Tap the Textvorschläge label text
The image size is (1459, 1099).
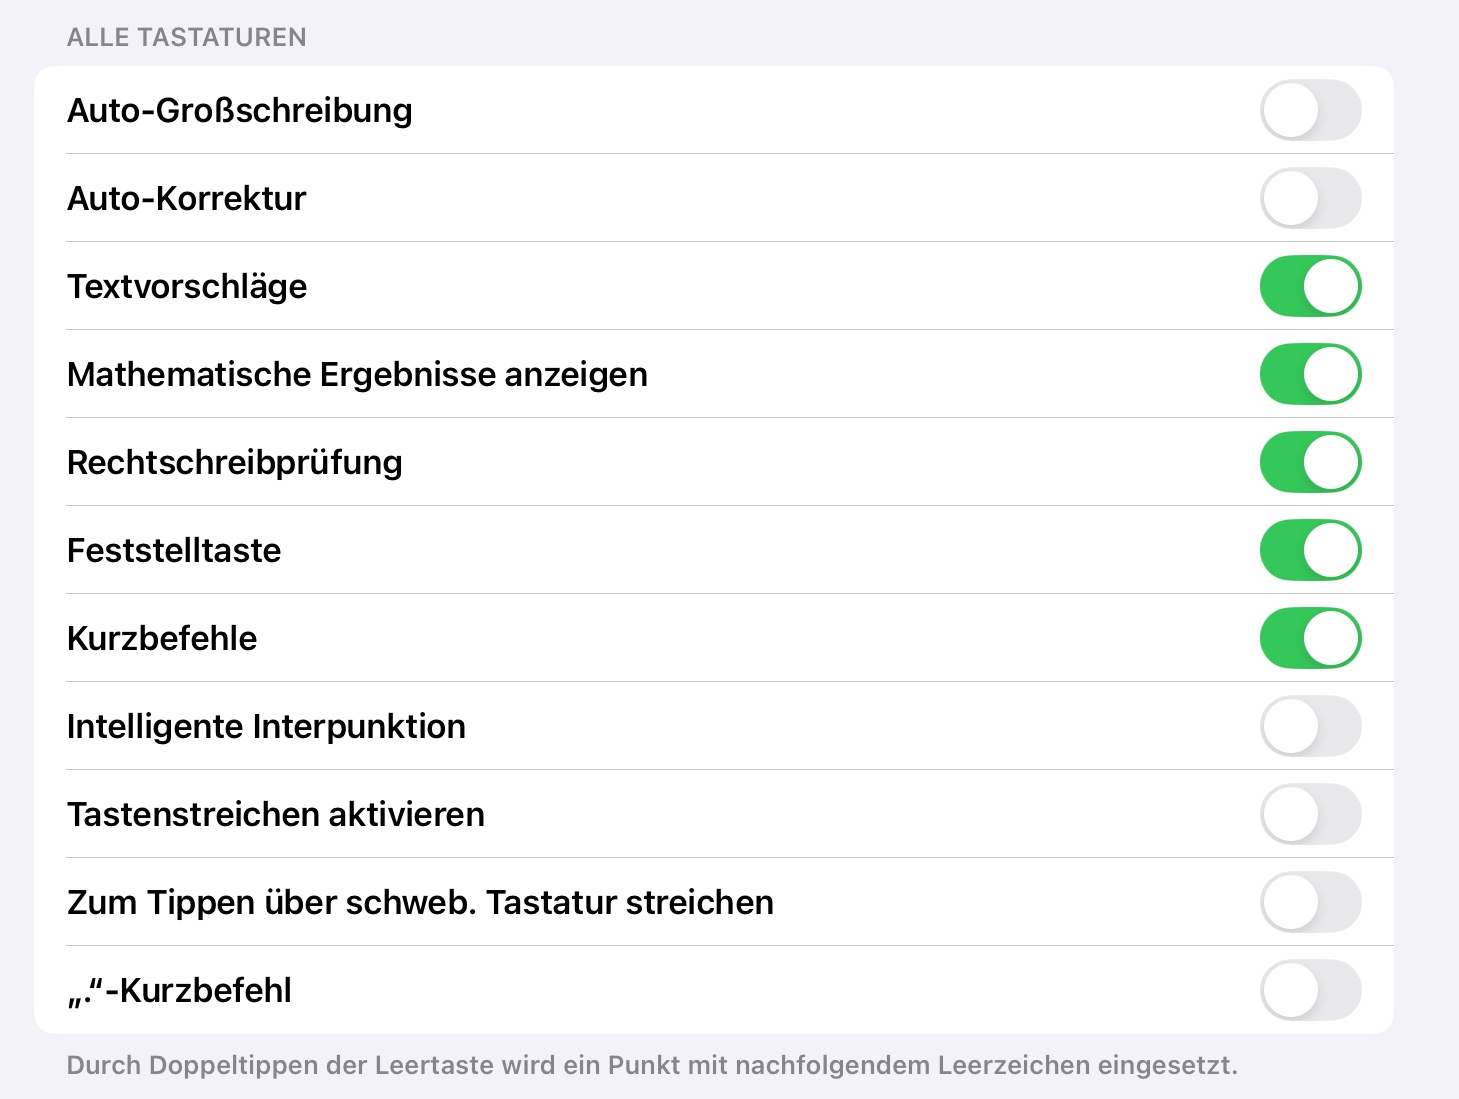click(x=187, y=286)
